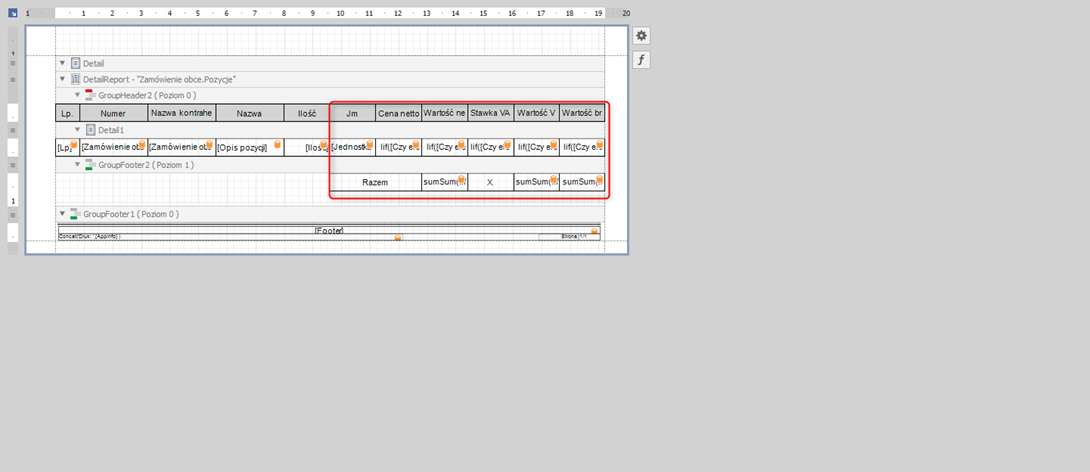The height and width of the screenshot is (472, 1090).
Task: Click the GroupFooter1 band icon
Action: 75,214
